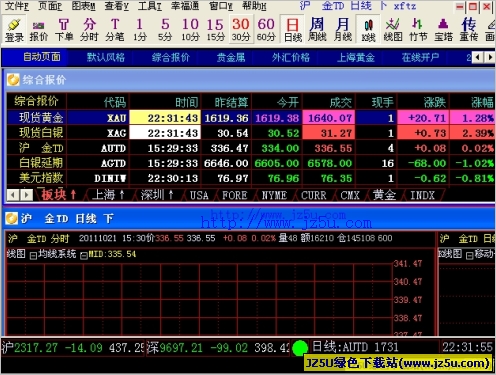This screenshot has width=496, height=375.
Task: Open the 幸福通 menu
Action: point(185,6)
